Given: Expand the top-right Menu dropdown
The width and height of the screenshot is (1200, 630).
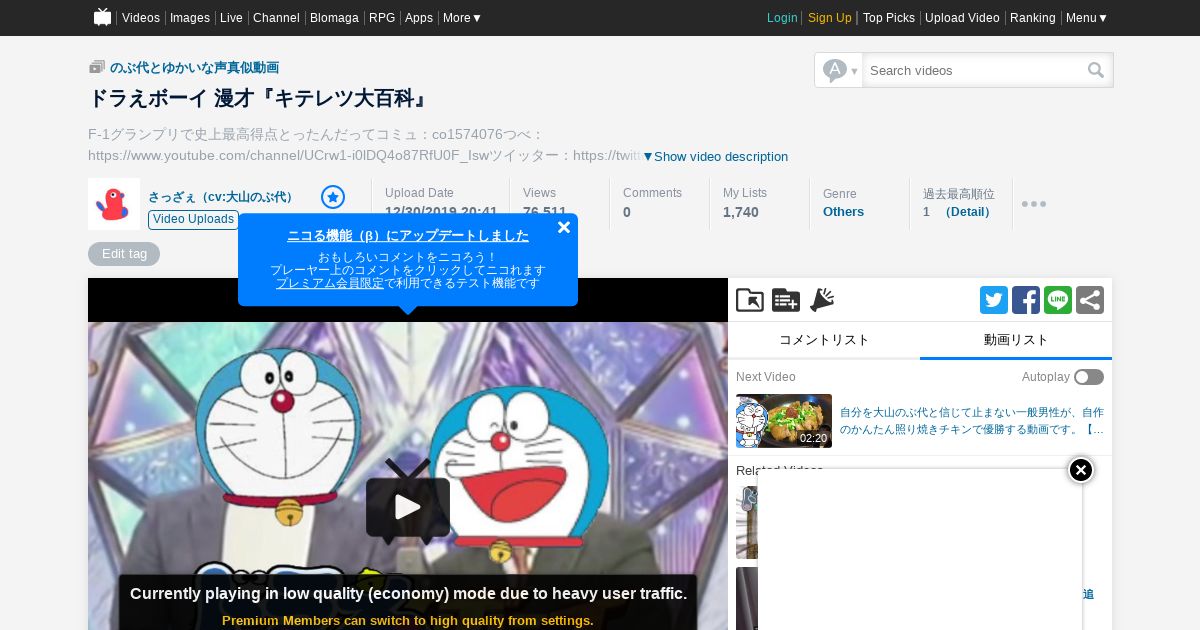Looking at the screenshot, I should coord(1086,18).
